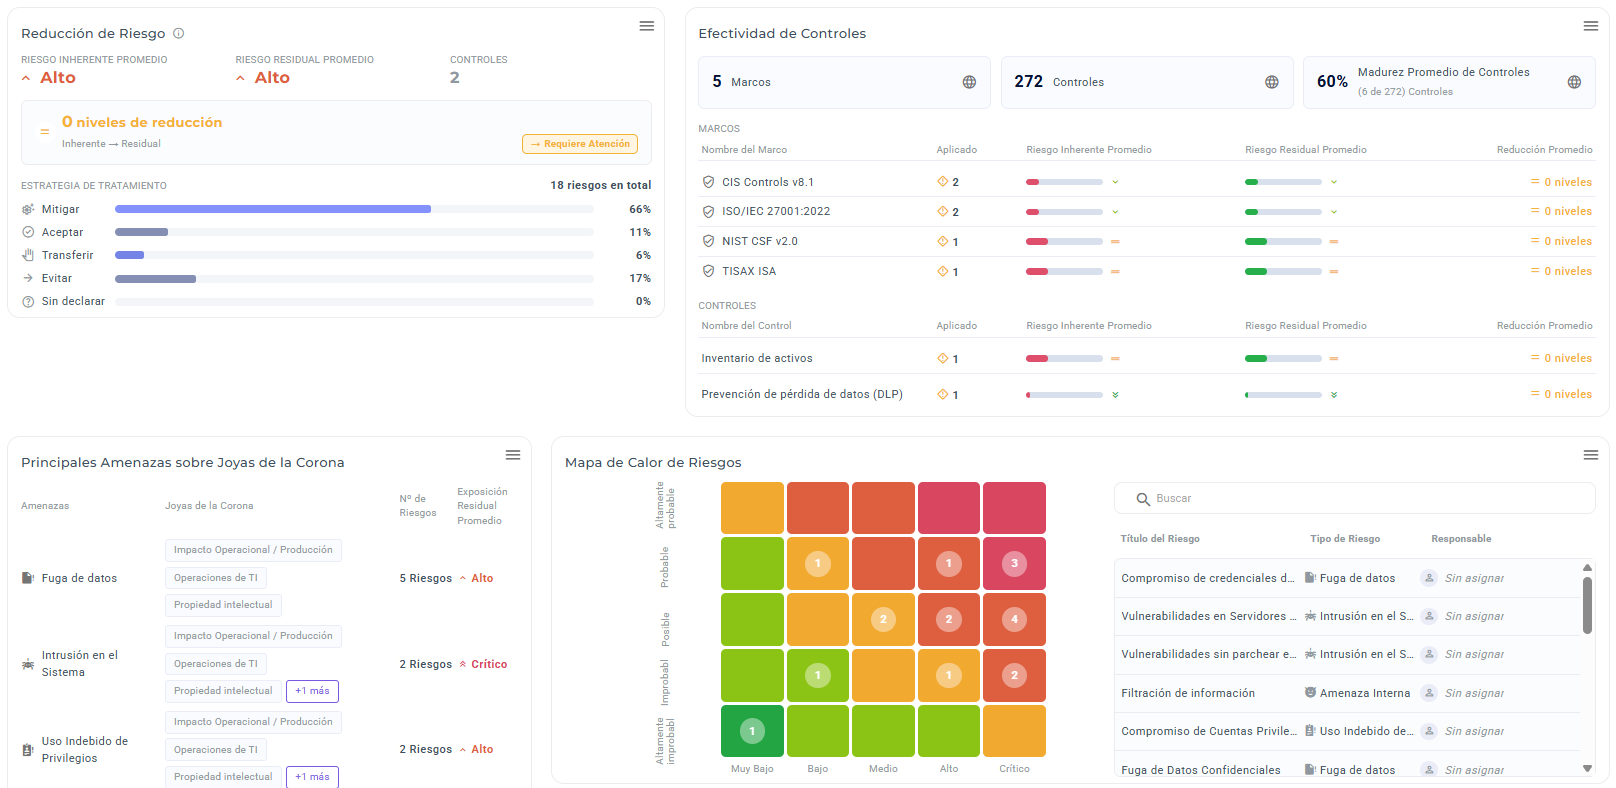This screenshot has width=1616, height=788.
Task: Open the Mapa de Calor panel menu
Action: pyautogui.click(x=1591, y=455)
